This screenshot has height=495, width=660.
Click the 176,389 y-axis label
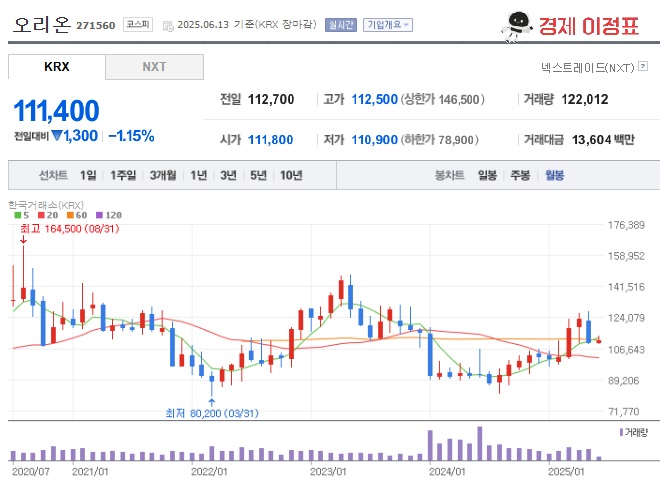626,225
